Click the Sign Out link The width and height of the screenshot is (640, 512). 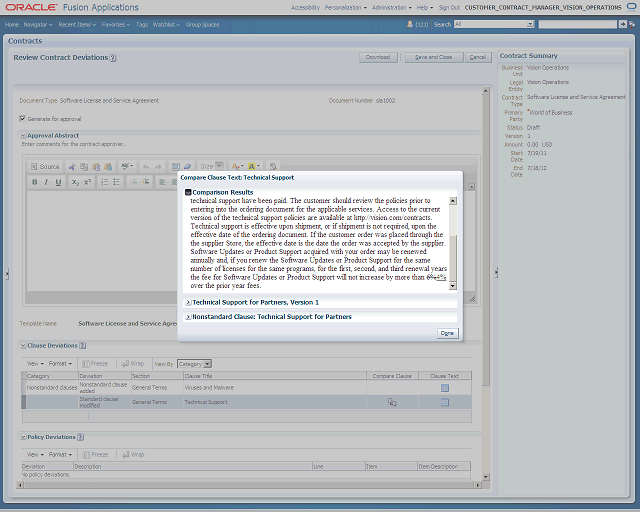[x=449, y=7]
